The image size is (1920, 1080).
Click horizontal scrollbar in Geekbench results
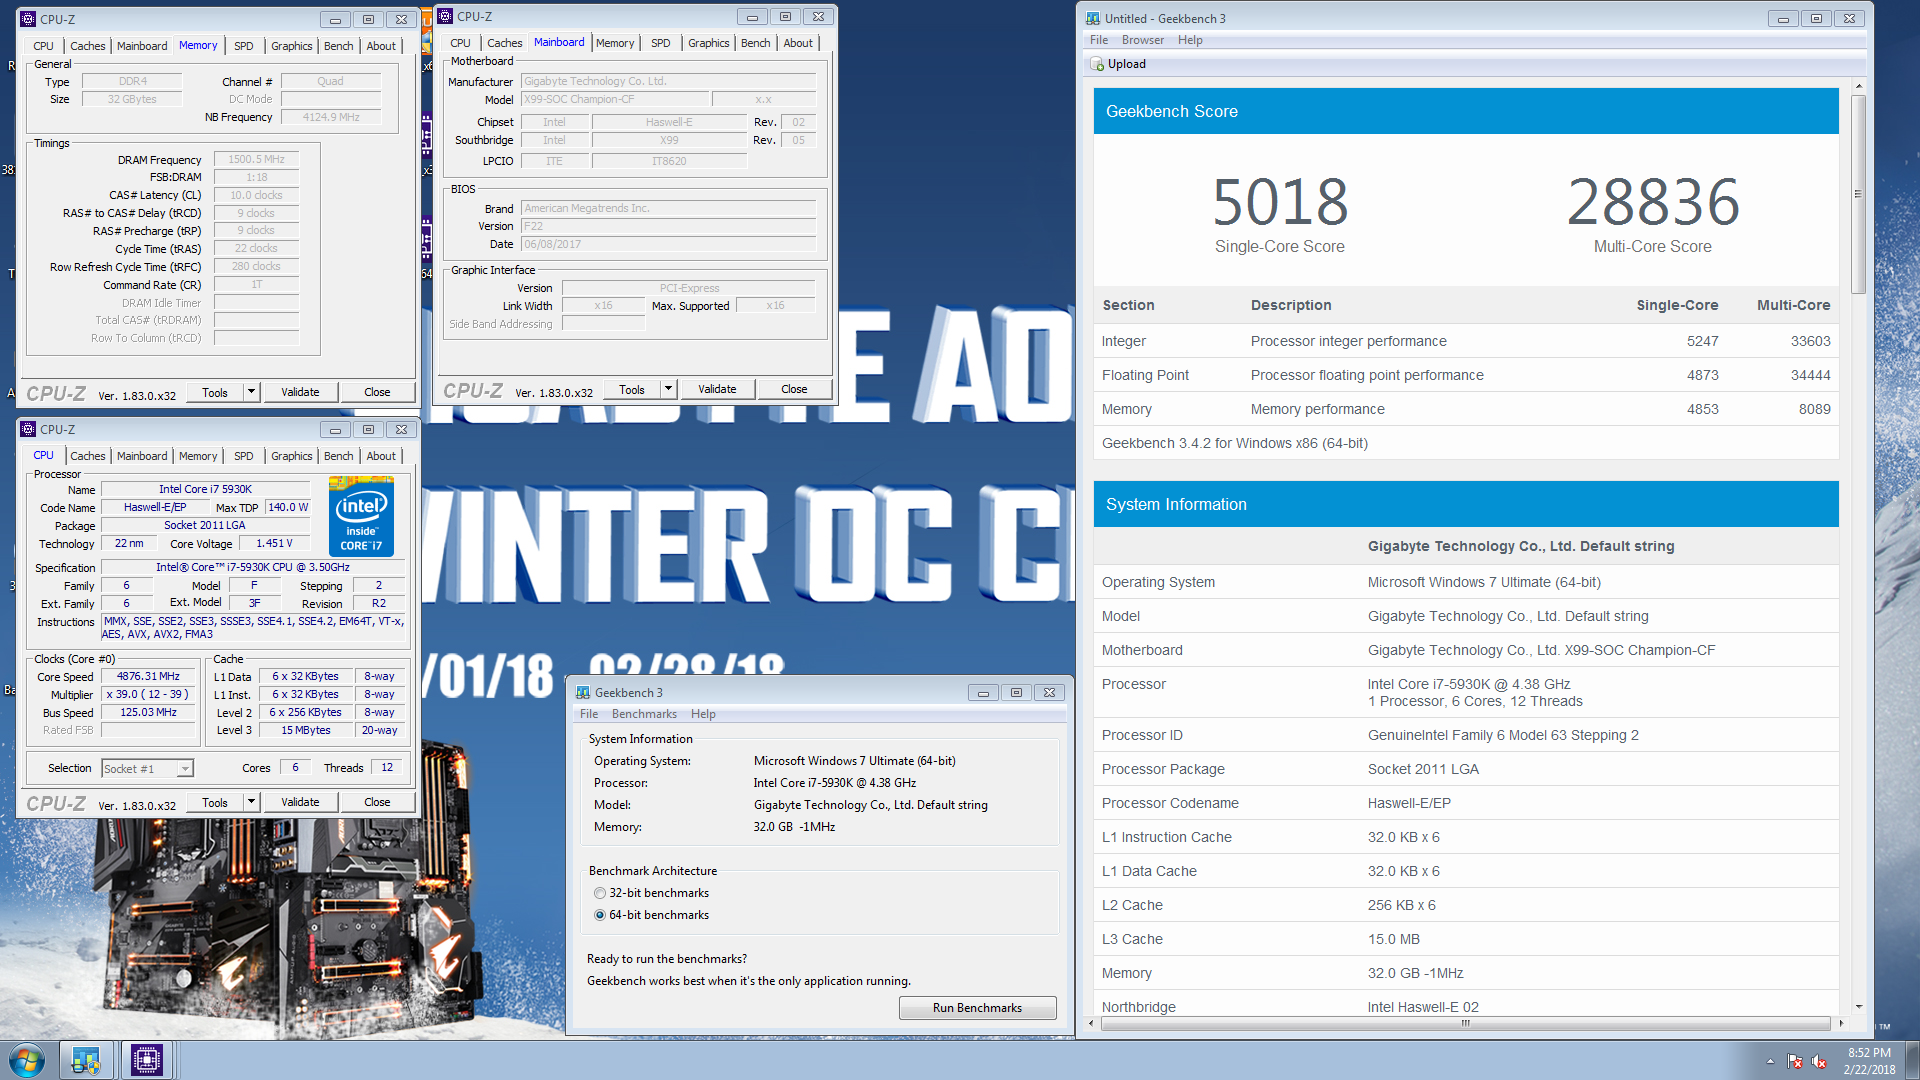pyautogui.click(x=1465, y=1023)
